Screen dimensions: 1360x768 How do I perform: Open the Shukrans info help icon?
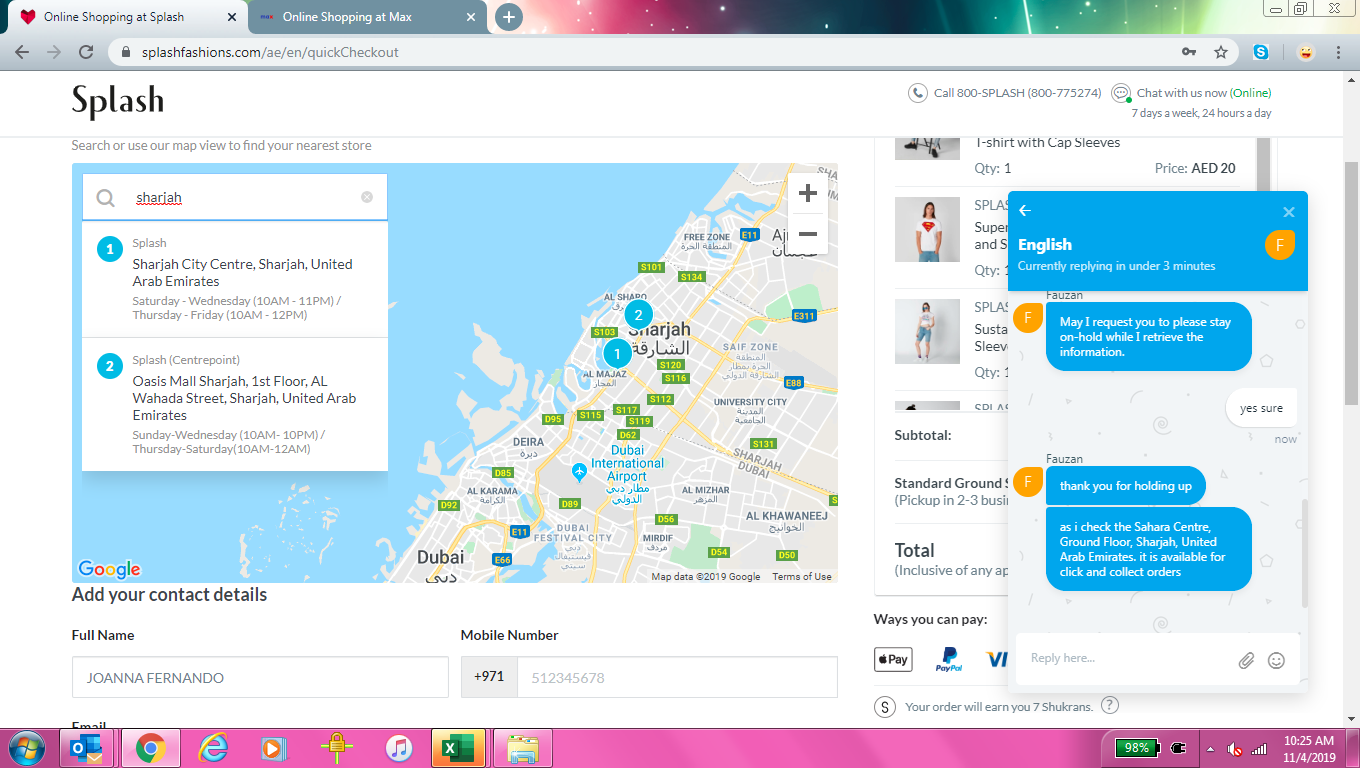click(1109, 706)
